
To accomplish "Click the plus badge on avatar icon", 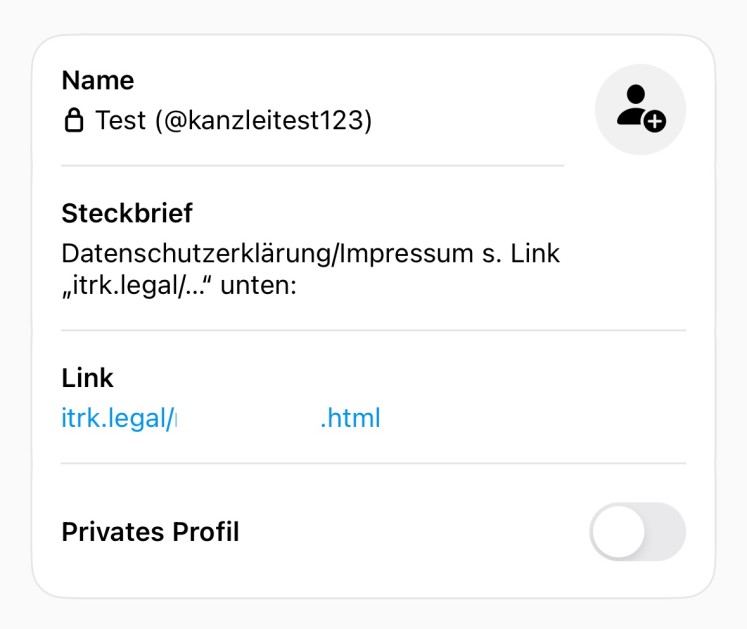I will pyautogui.click(x=654, y=122).
